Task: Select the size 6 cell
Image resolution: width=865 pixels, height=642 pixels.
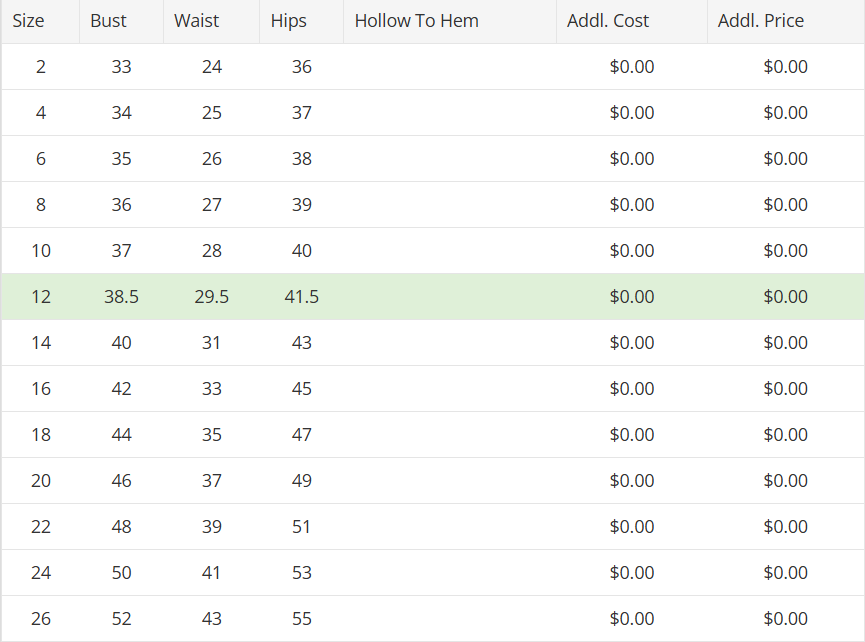Action: click(40, 159)
